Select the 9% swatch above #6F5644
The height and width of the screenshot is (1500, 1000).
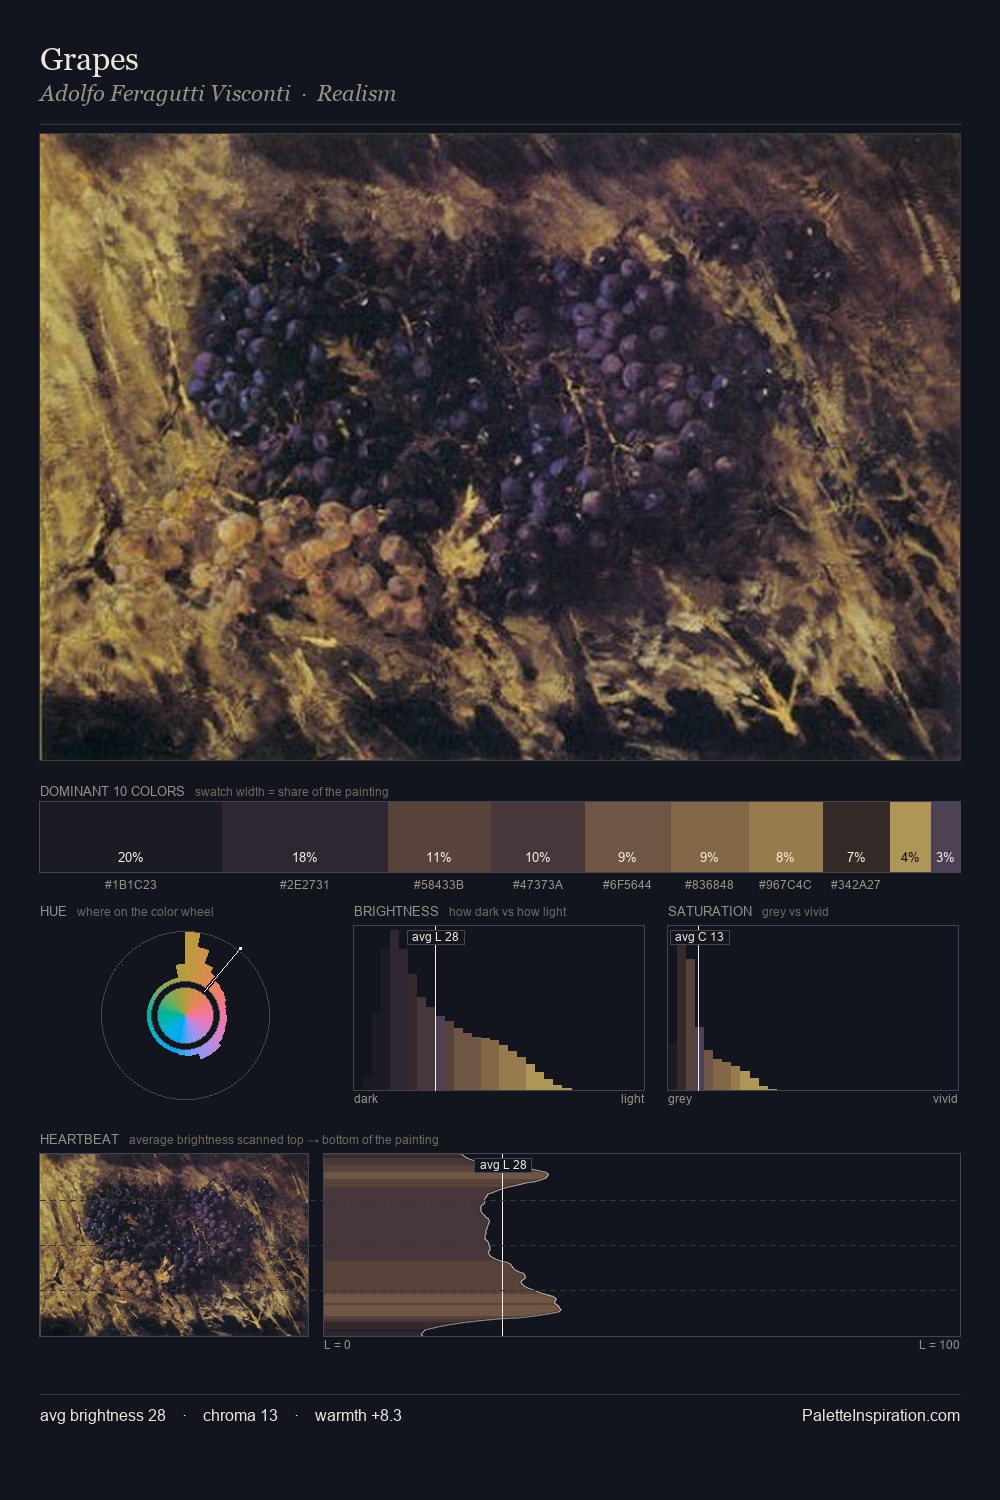tap(627, 837)
